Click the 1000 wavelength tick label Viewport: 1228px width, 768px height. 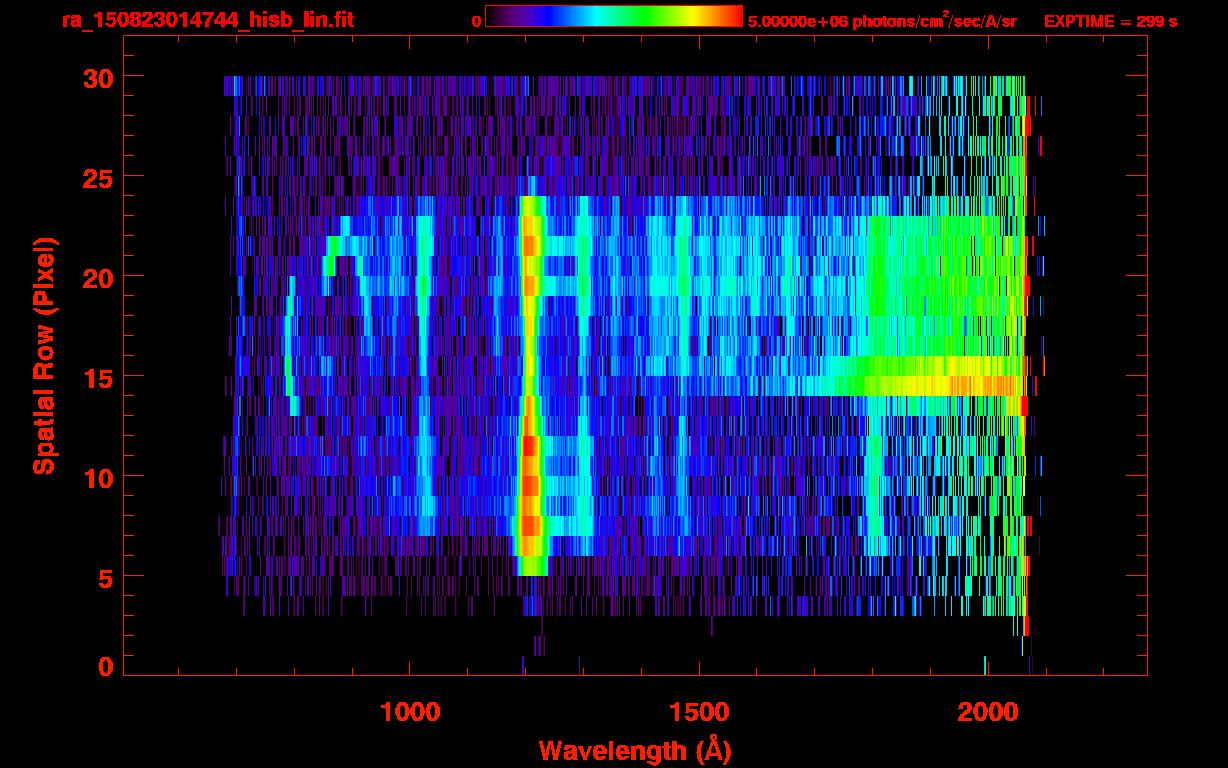tap(410, 712)
